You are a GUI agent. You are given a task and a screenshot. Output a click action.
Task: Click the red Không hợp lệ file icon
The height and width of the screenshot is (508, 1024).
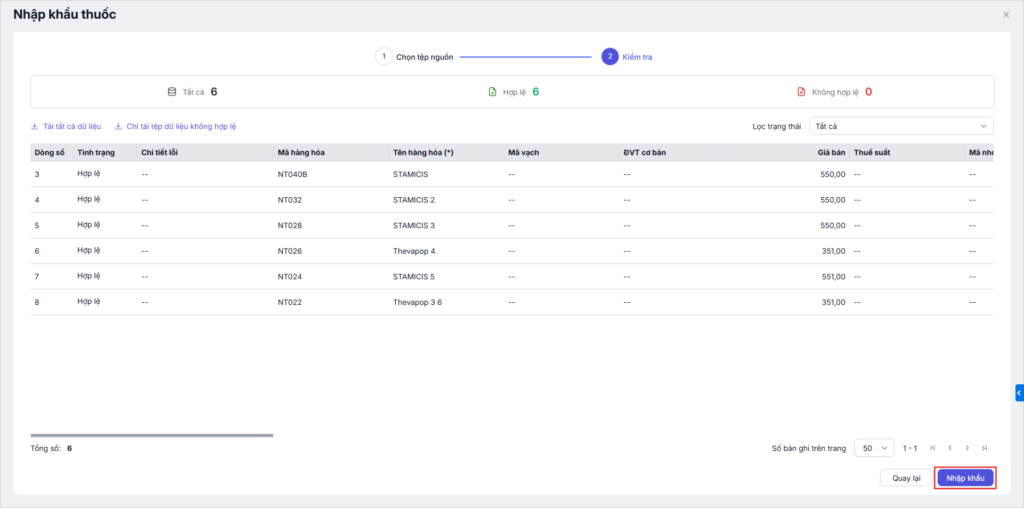coord(801,92)
